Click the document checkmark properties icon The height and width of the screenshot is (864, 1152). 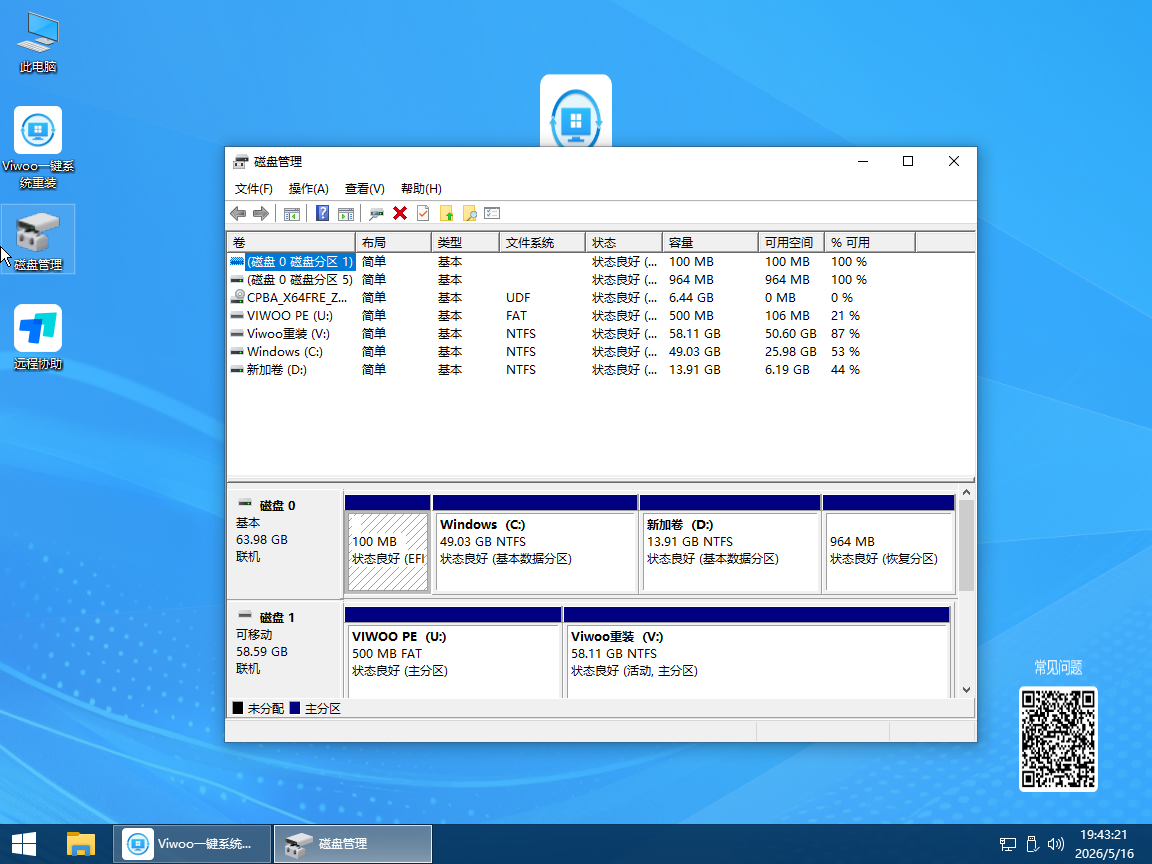(423, 213)
